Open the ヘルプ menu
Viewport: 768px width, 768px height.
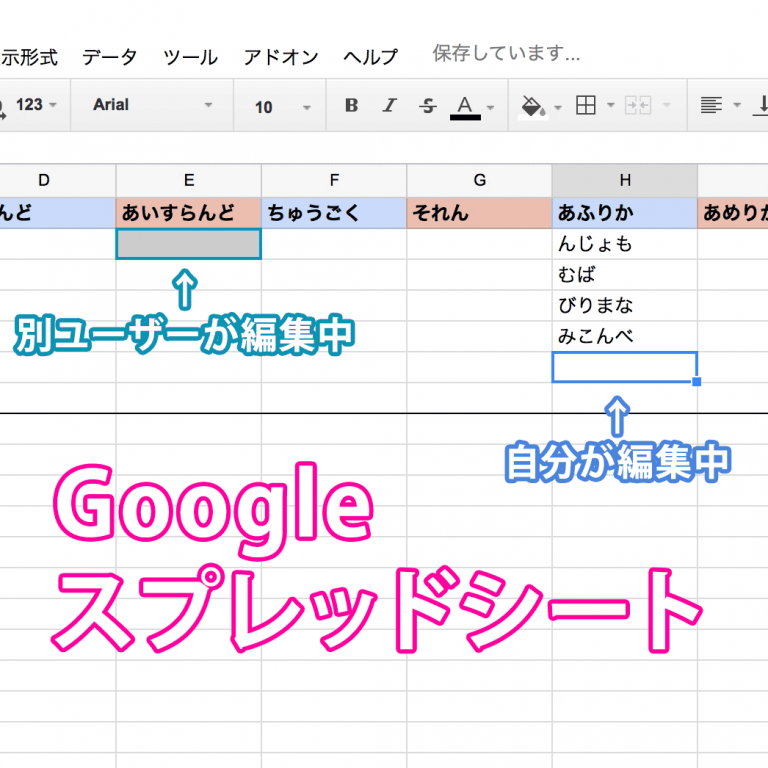point(370,57)
